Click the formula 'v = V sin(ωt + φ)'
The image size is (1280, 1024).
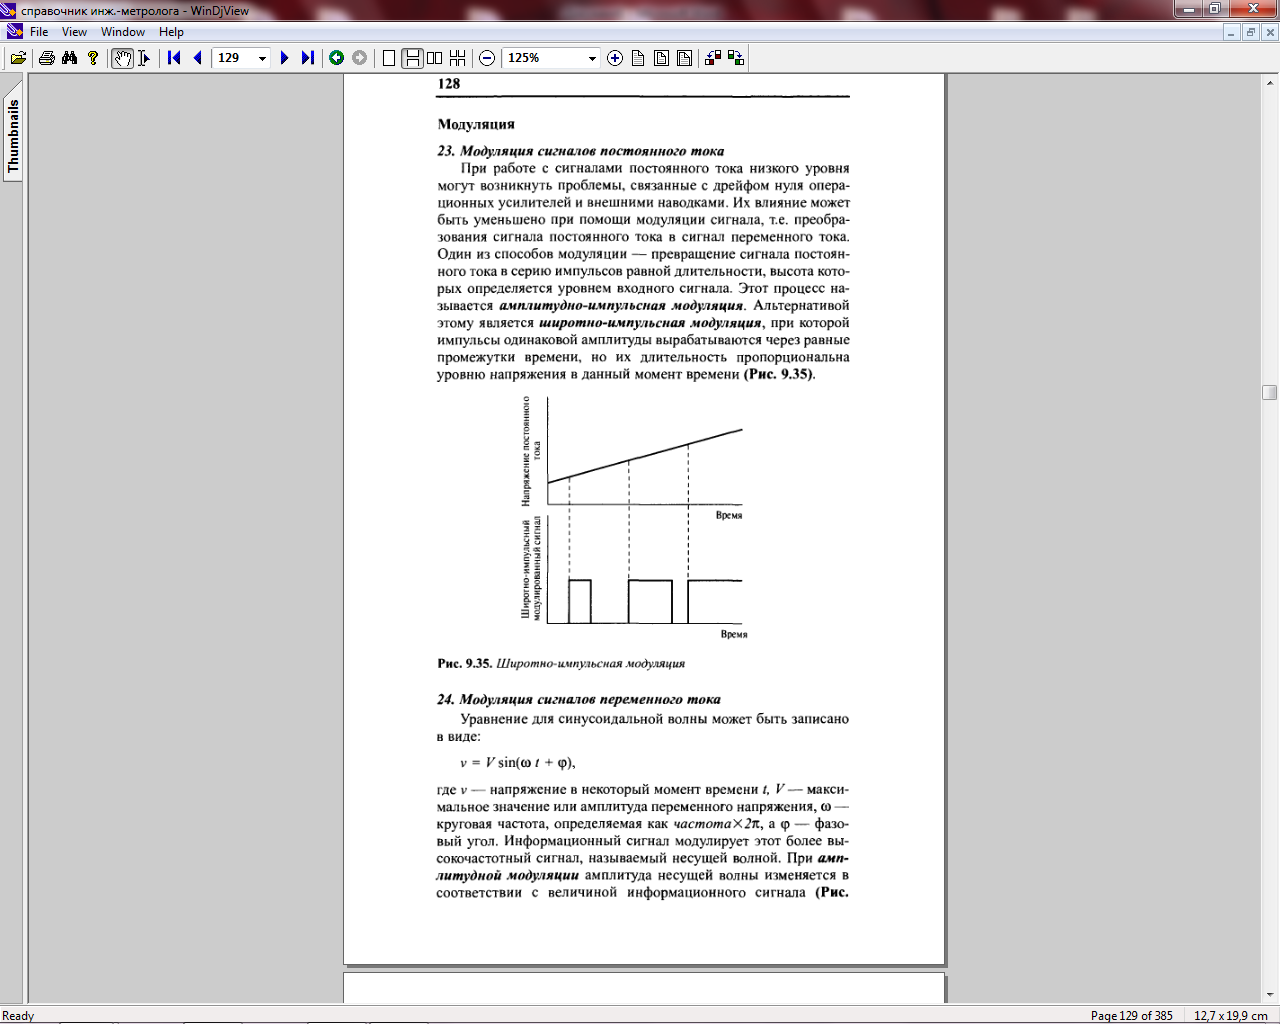pyautogui.click(x=518, y=762)
